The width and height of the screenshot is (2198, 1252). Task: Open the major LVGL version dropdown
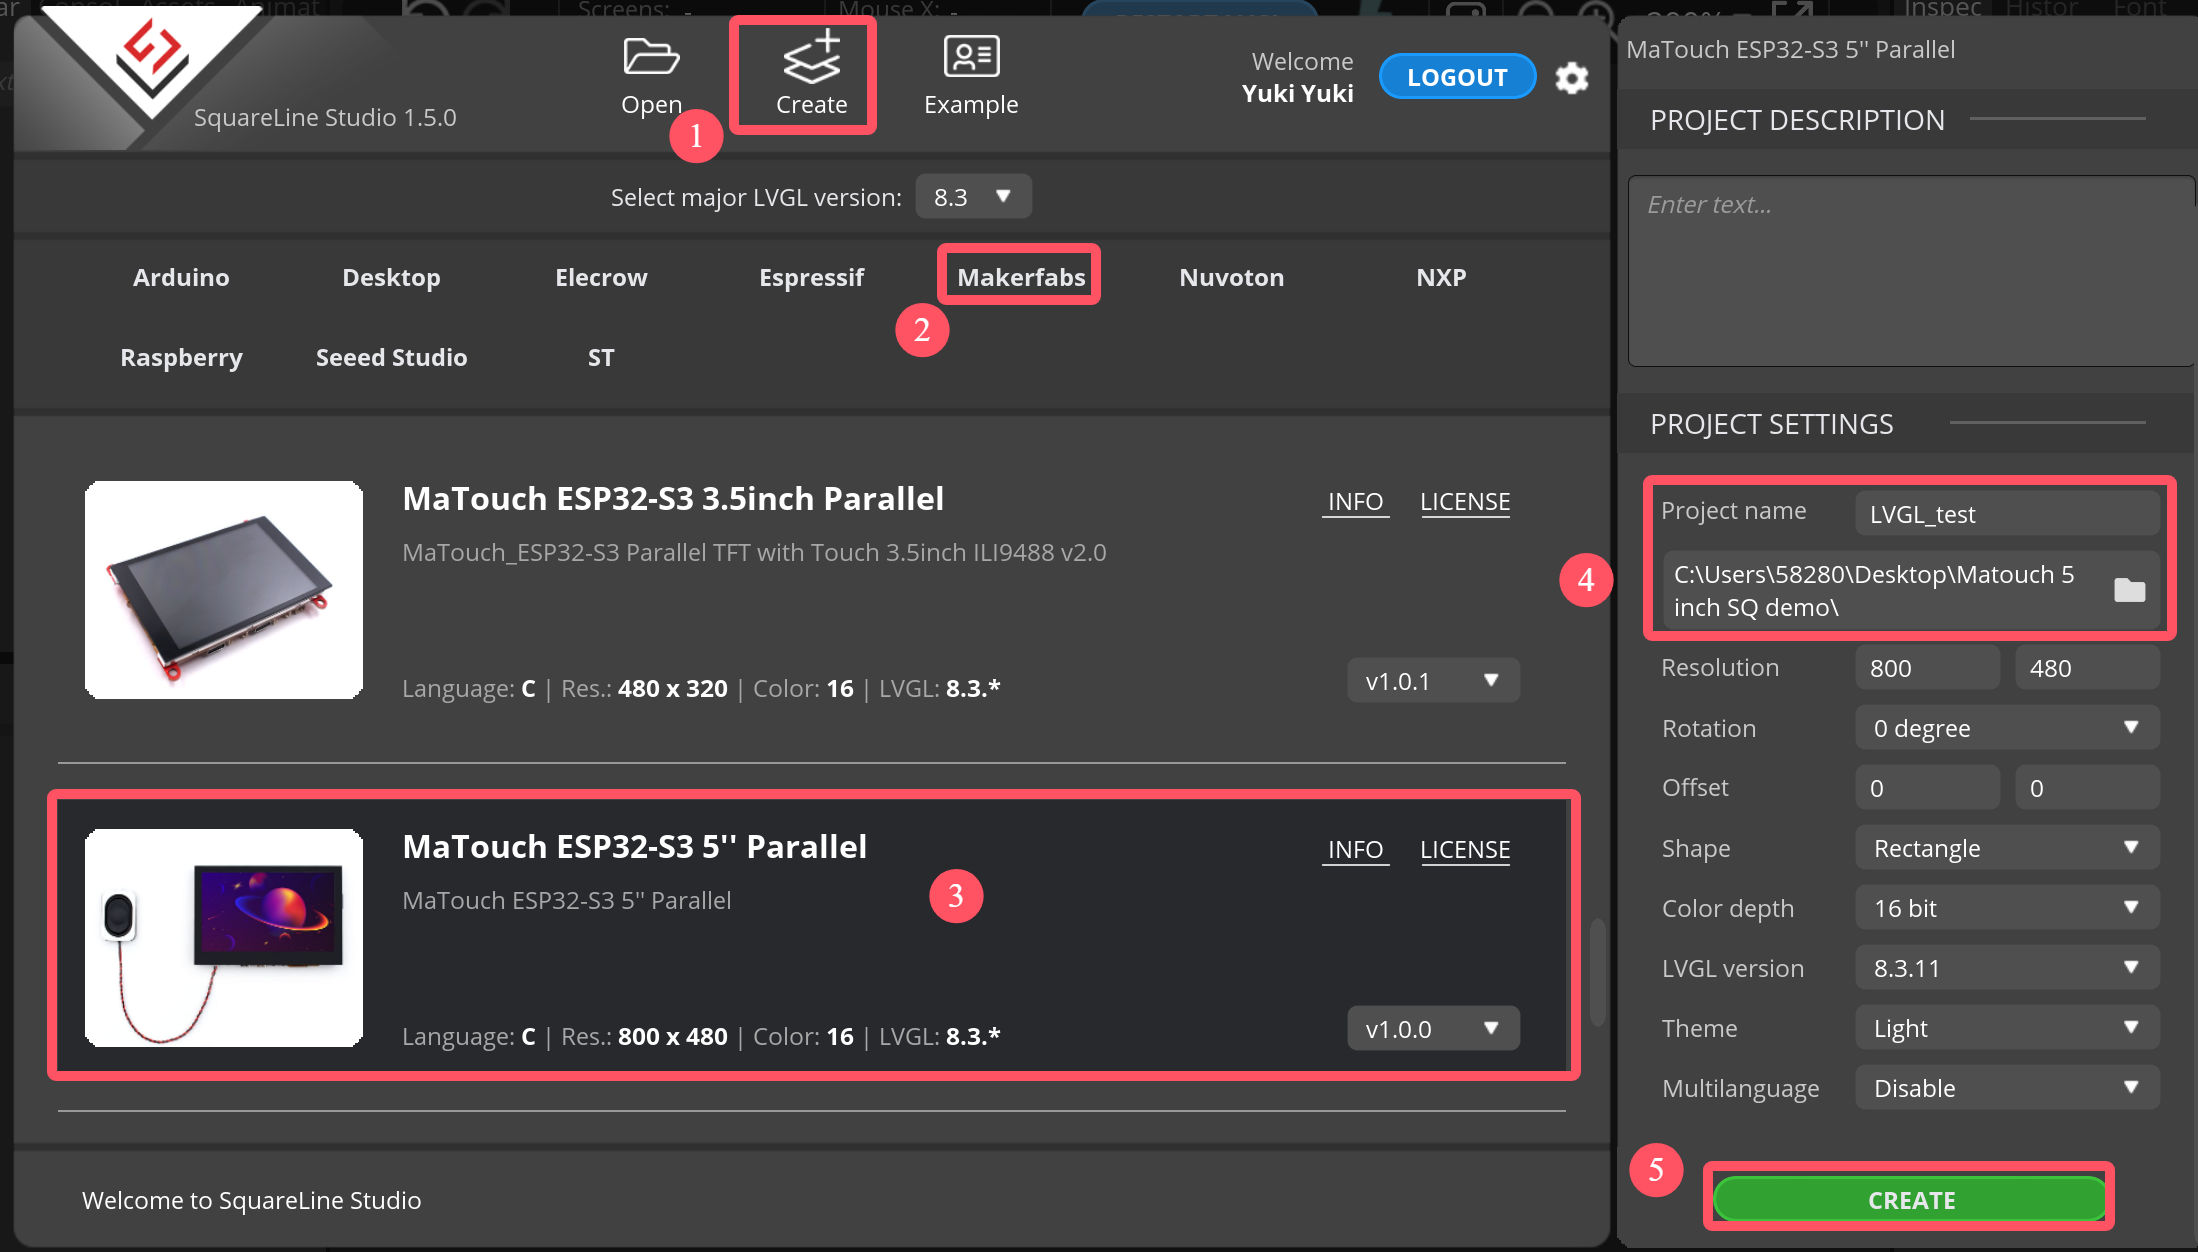pyautogui.click(x=973, y=197)
